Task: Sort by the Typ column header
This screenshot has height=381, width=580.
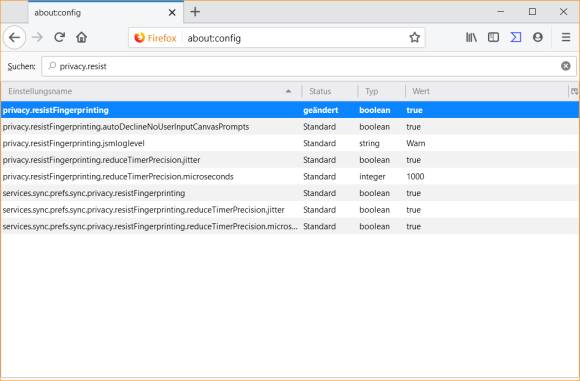Action: click(381, 91)
